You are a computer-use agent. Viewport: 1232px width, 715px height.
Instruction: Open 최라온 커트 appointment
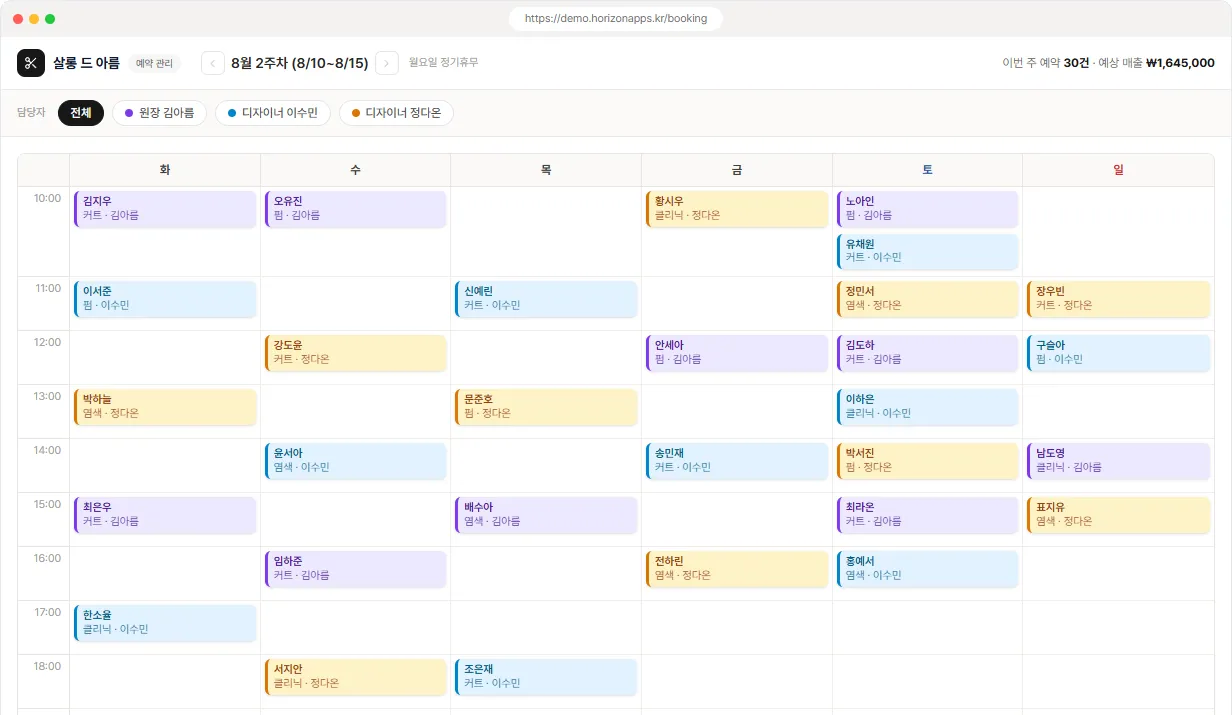(x=927, y=515)
